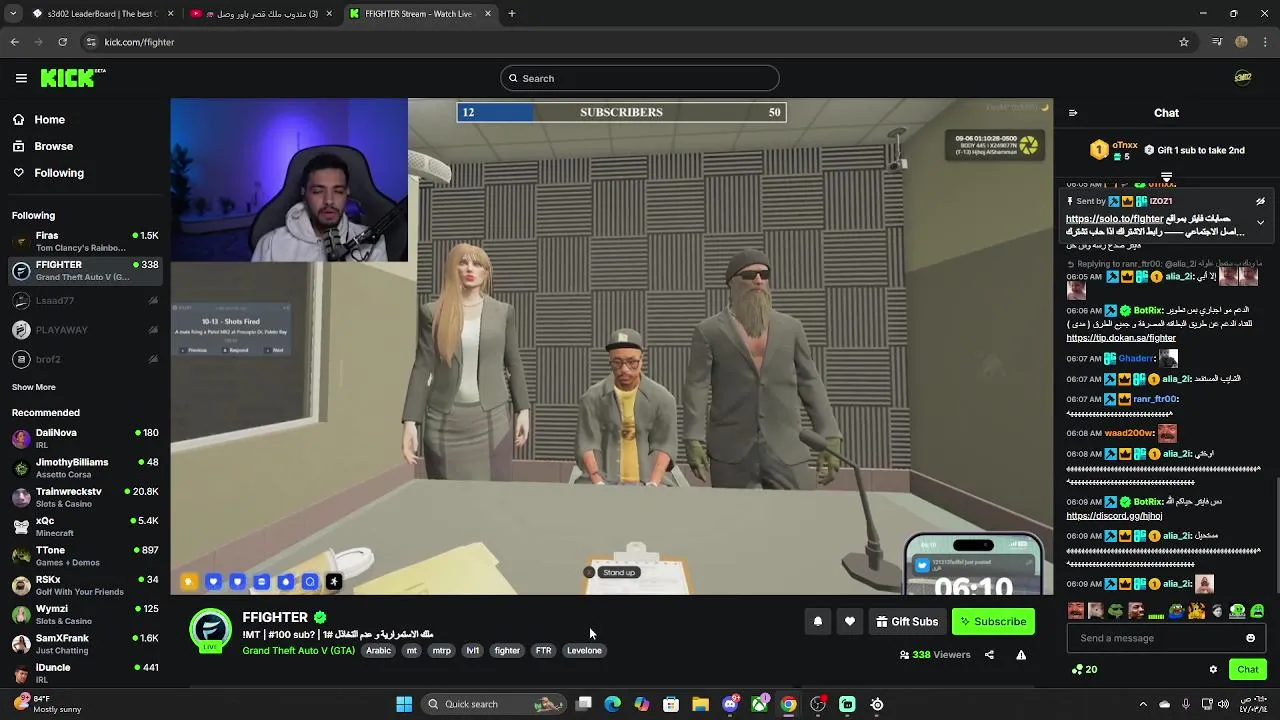Open brof2 channel in sidebar
Image resolution: width=1280 pixels, height=720 pixels.
click(85, 359)
